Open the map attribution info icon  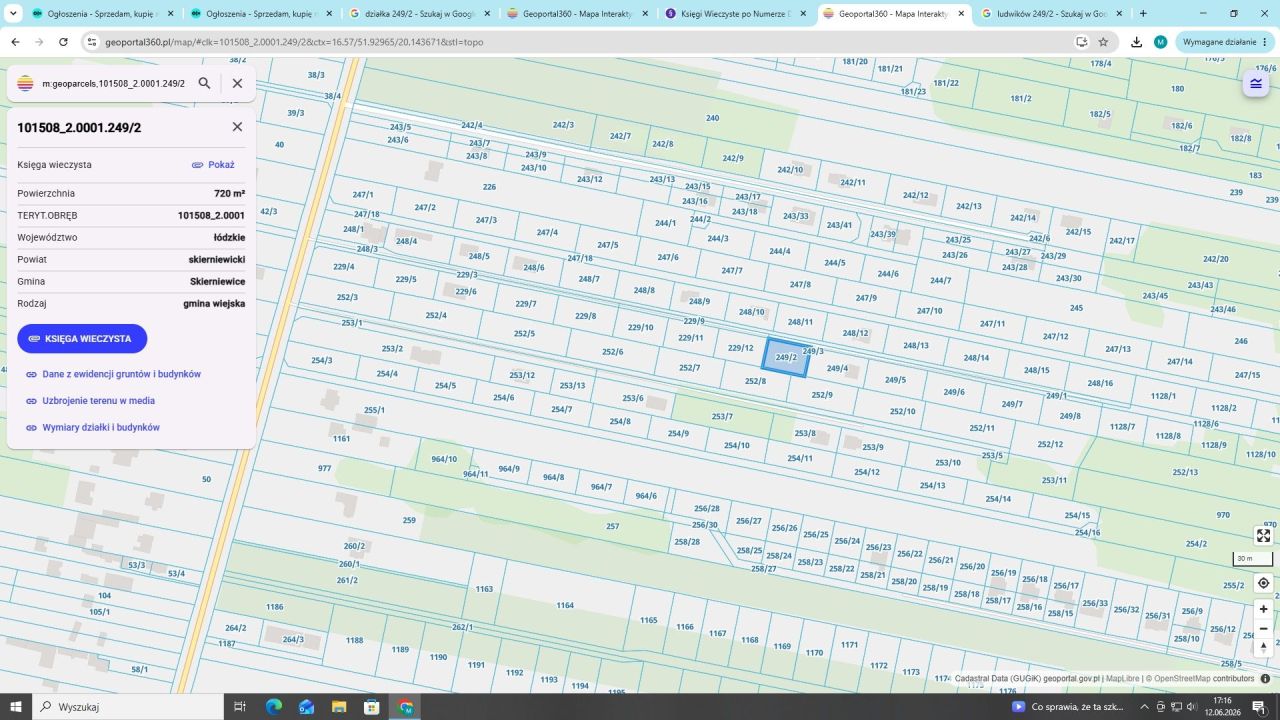pos(1265,678)
